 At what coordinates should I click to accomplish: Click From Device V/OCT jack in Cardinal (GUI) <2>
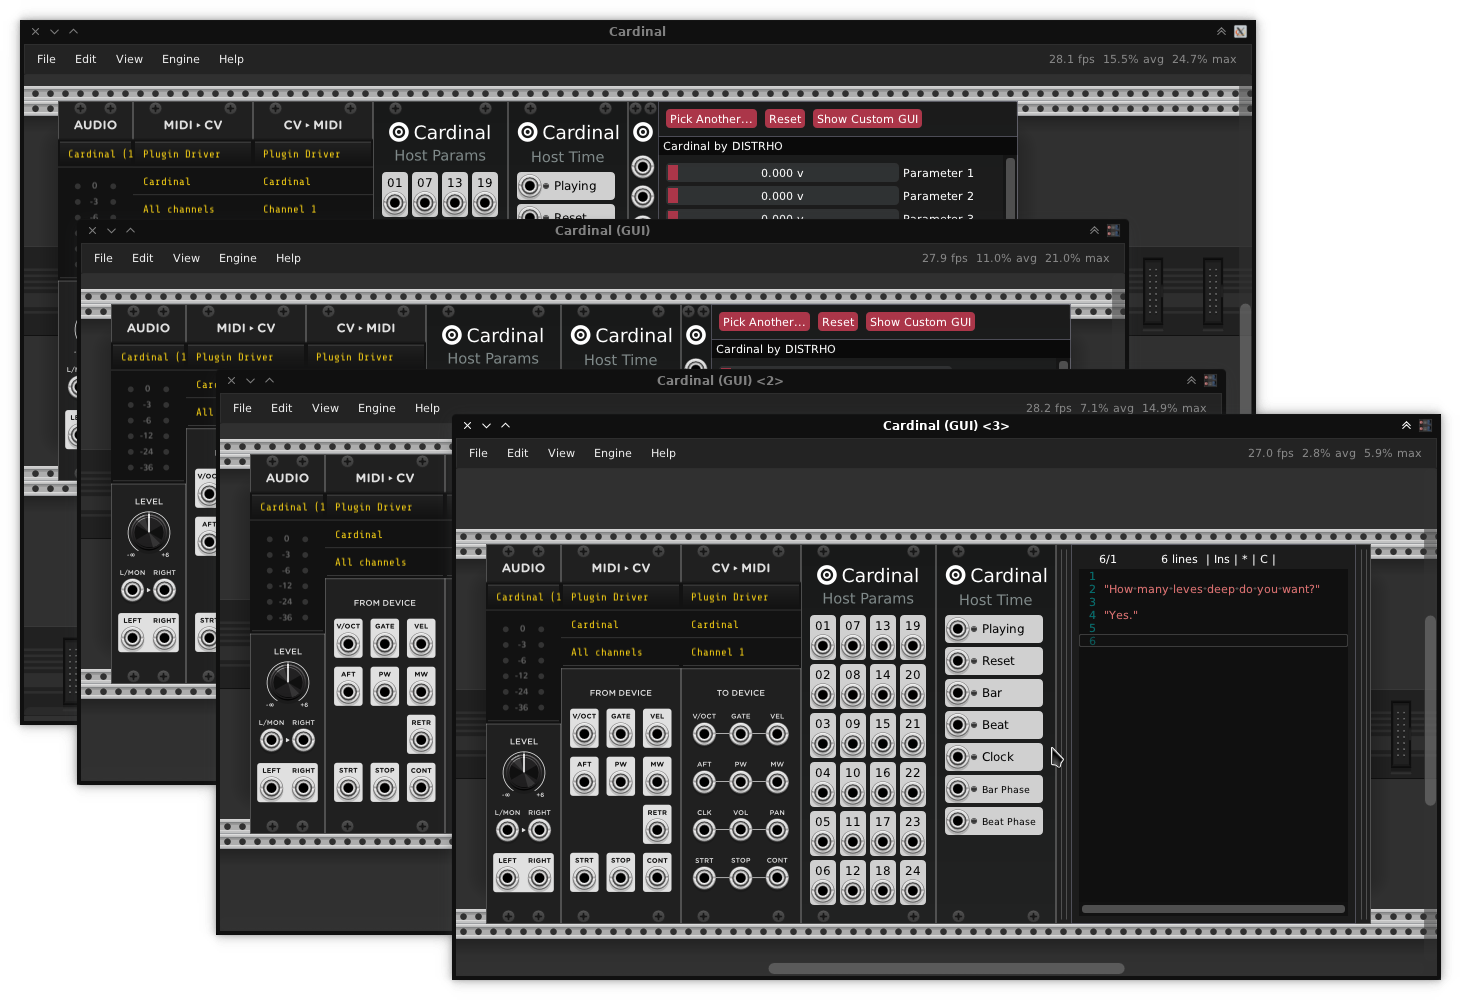pos(348,645)
